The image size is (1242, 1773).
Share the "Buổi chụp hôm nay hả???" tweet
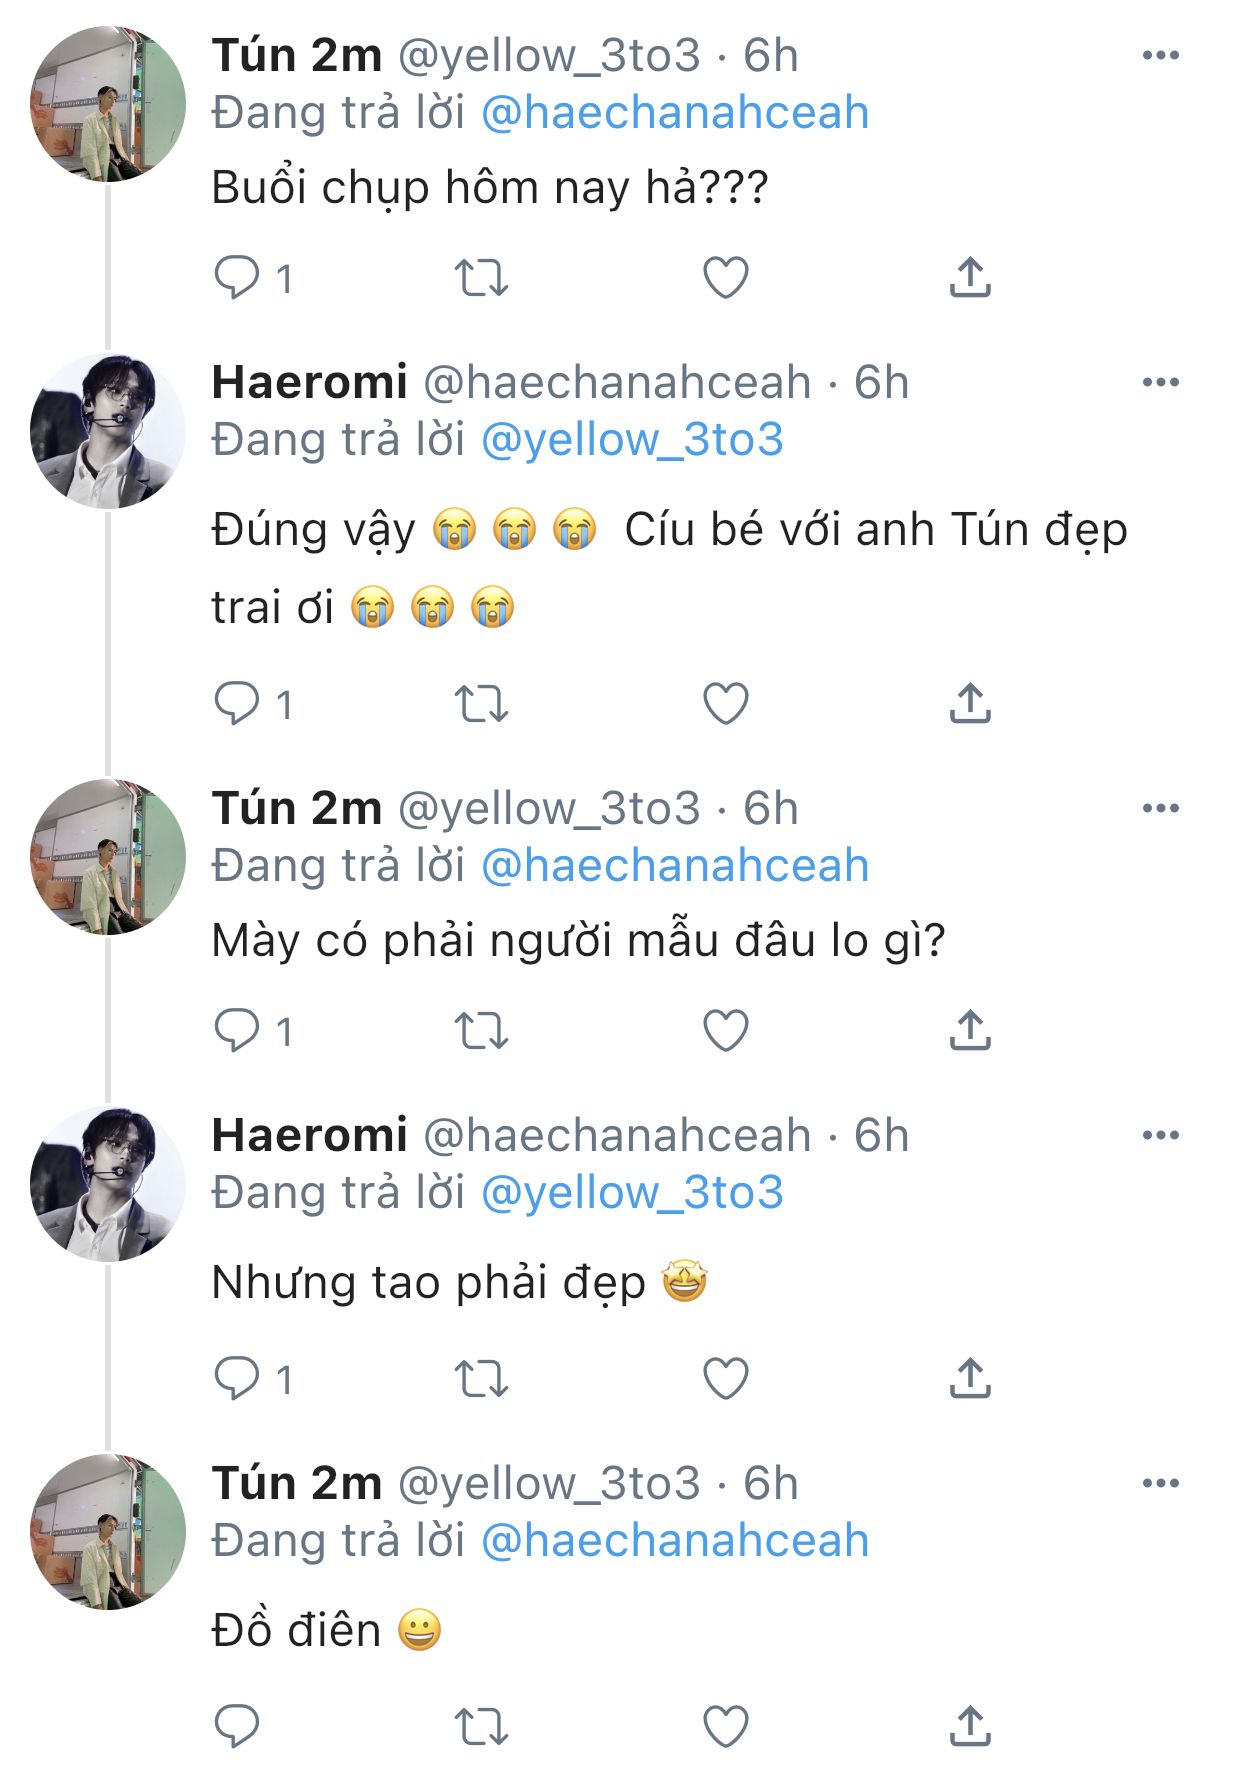tap(970, 277)
